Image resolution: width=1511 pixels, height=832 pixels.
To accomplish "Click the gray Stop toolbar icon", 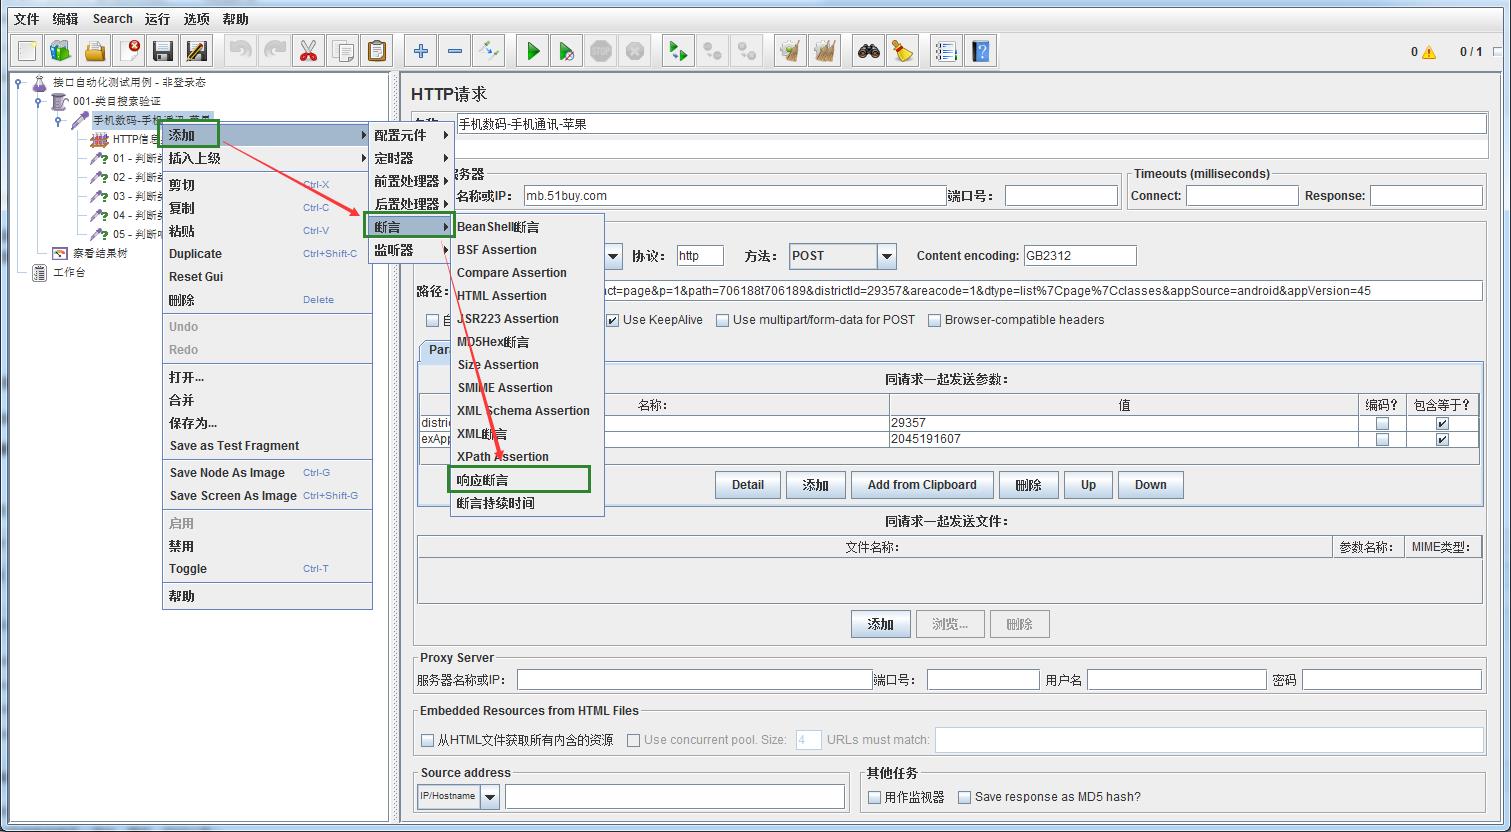I will (601, 51).
